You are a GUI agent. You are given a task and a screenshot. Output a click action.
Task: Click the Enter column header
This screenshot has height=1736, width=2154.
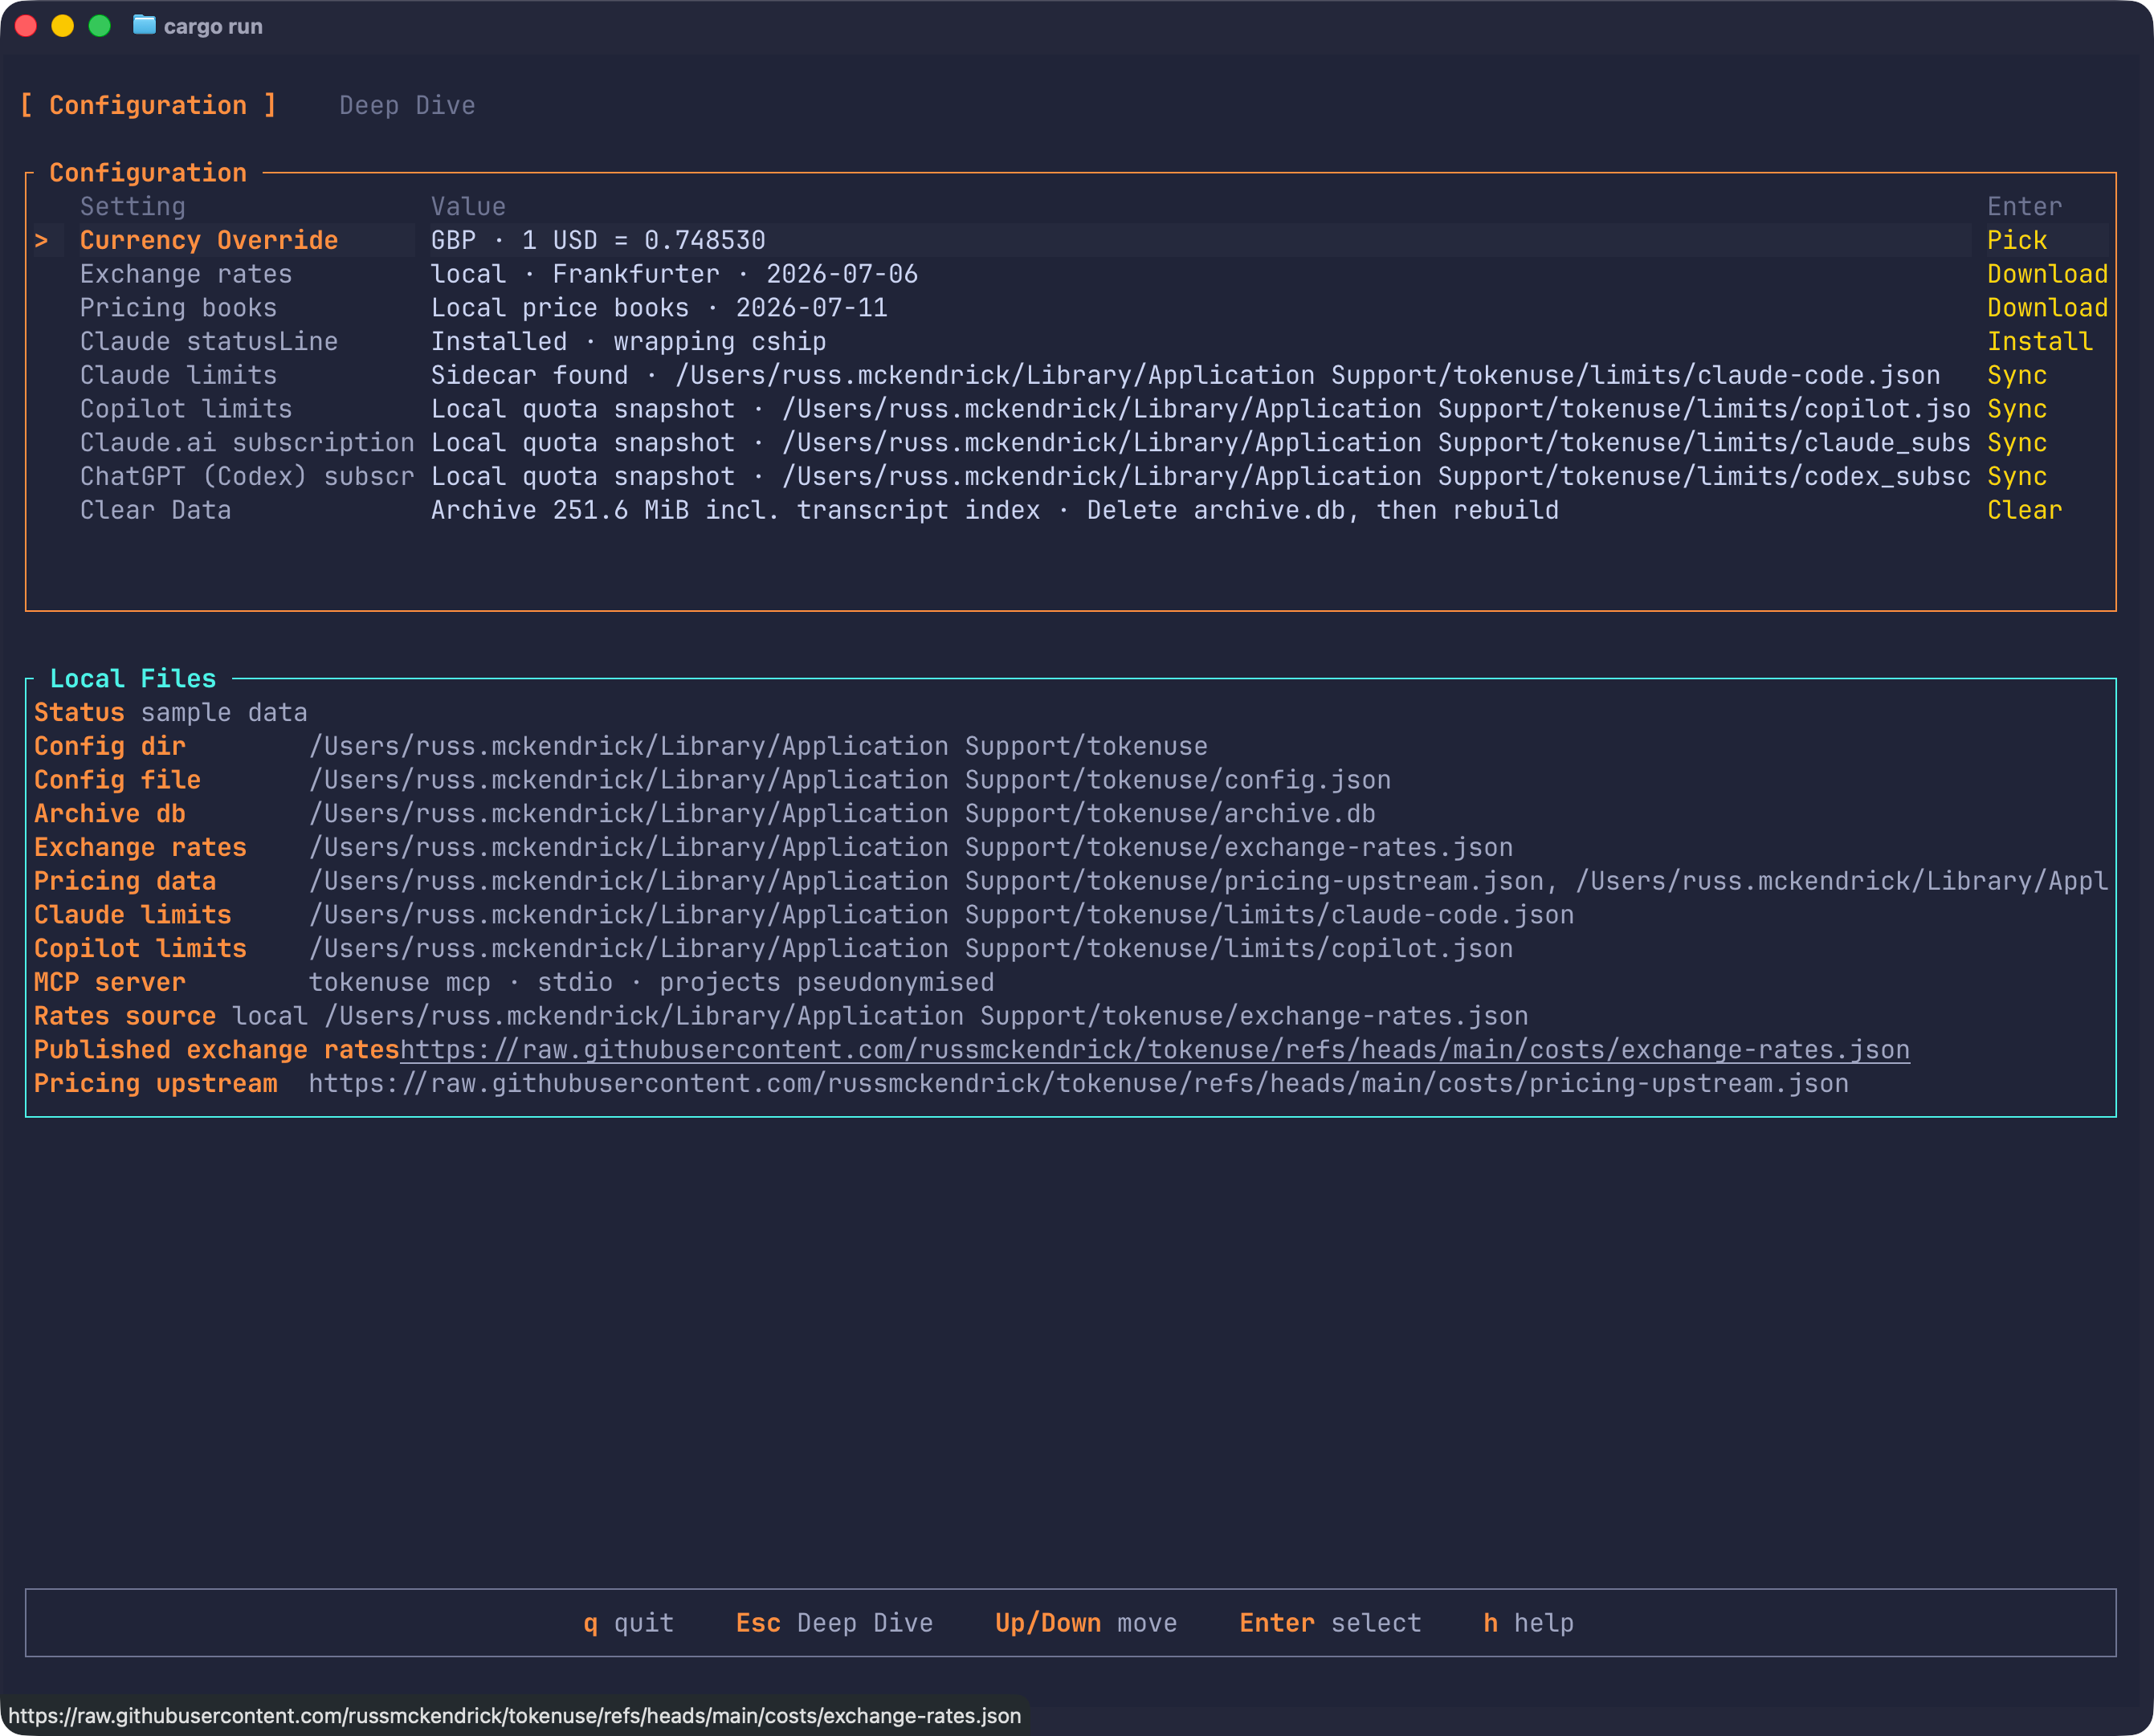point(2024,206)
